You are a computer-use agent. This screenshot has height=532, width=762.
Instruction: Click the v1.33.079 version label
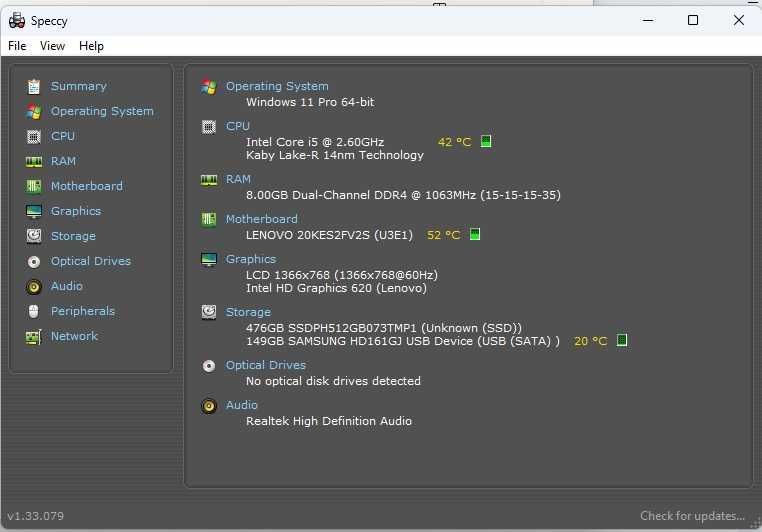35,516
